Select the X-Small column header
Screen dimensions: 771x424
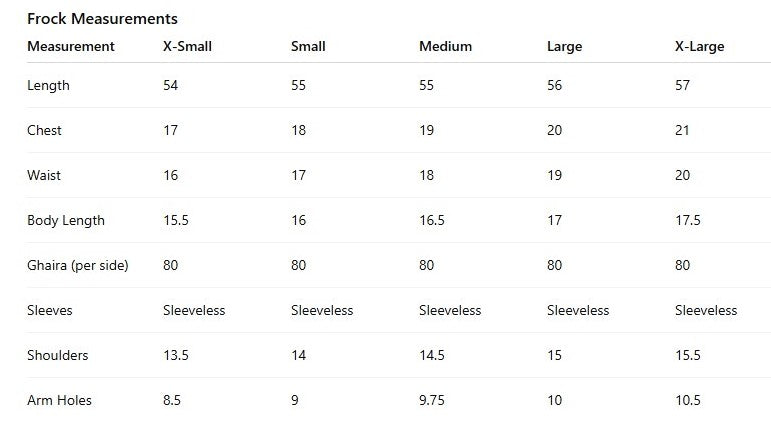click(187, 46)
